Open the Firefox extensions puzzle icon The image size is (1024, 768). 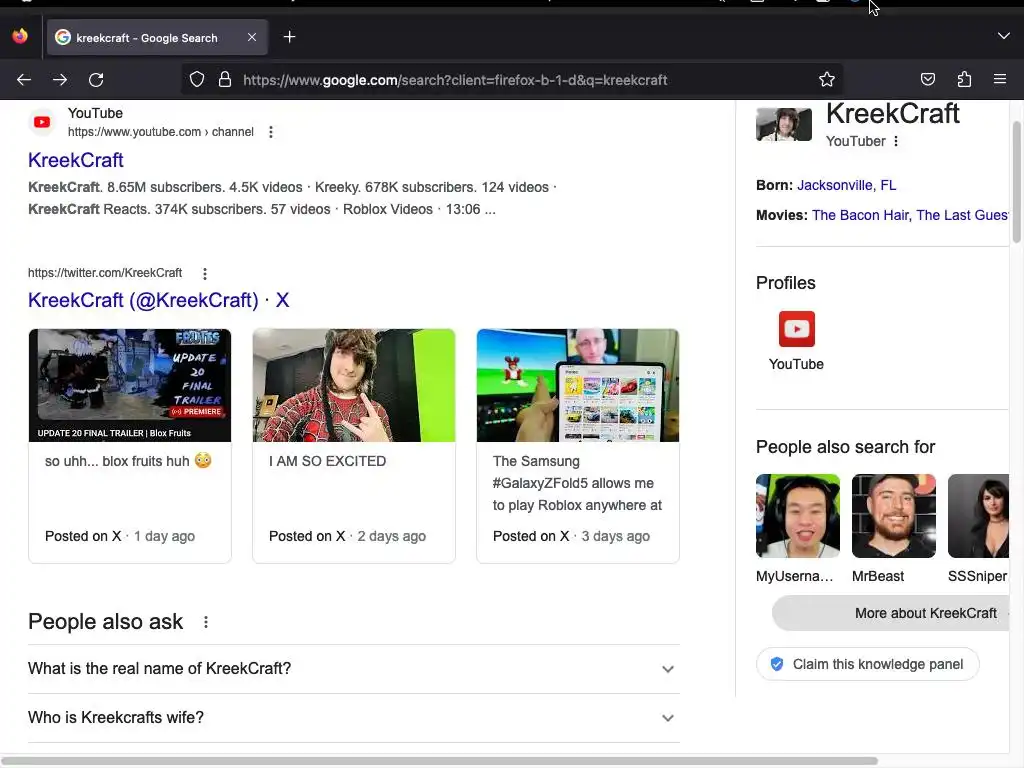pos(964,80)
